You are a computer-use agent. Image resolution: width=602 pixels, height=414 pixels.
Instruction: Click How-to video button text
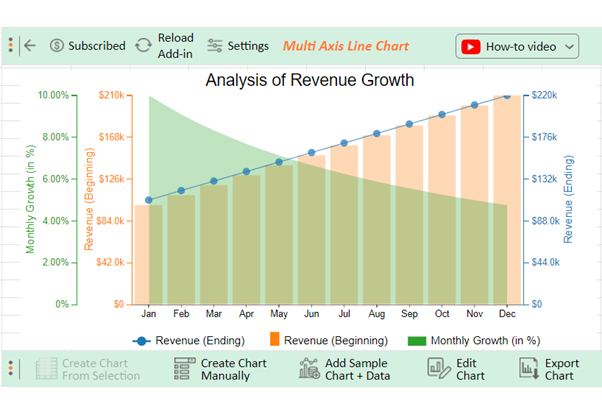(x=521, y=47)
